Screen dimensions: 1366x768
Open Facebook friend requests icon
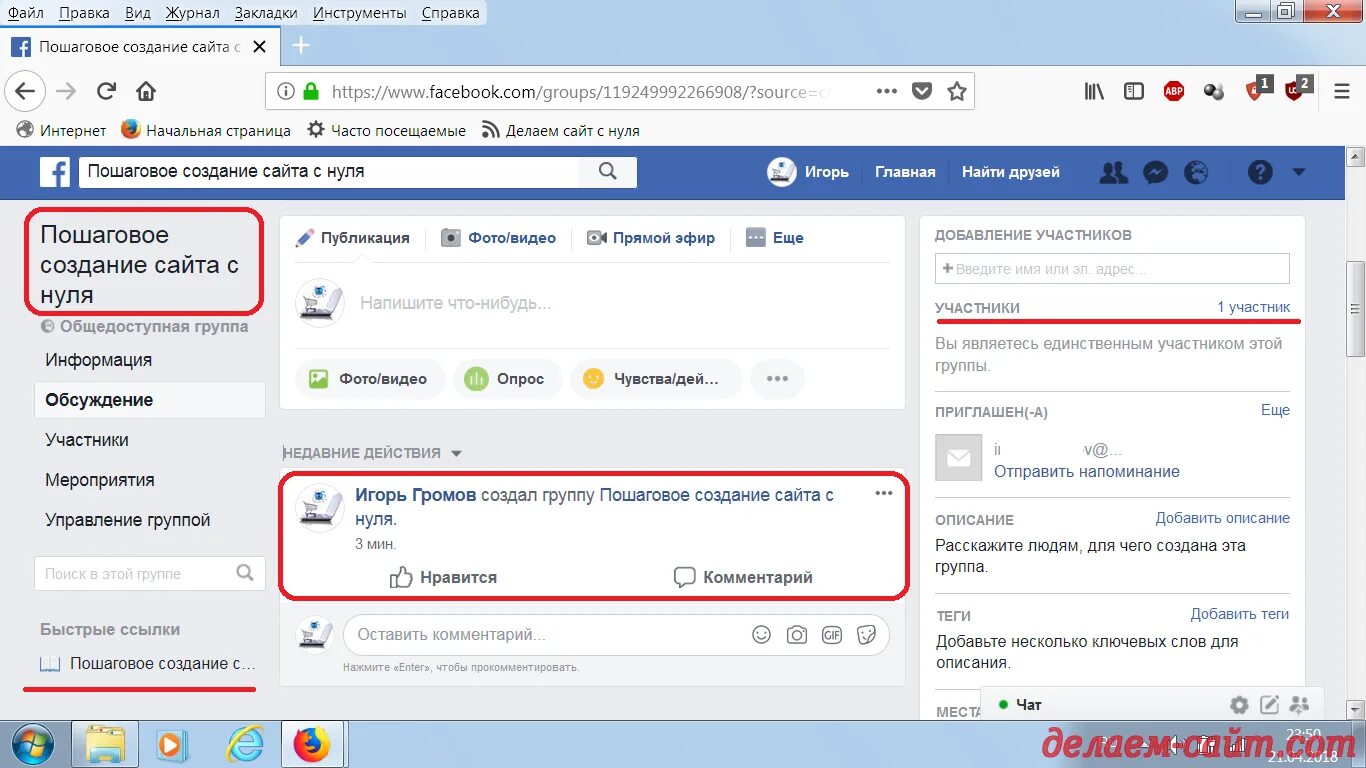pyautogui.click(x=1113, y=172)
